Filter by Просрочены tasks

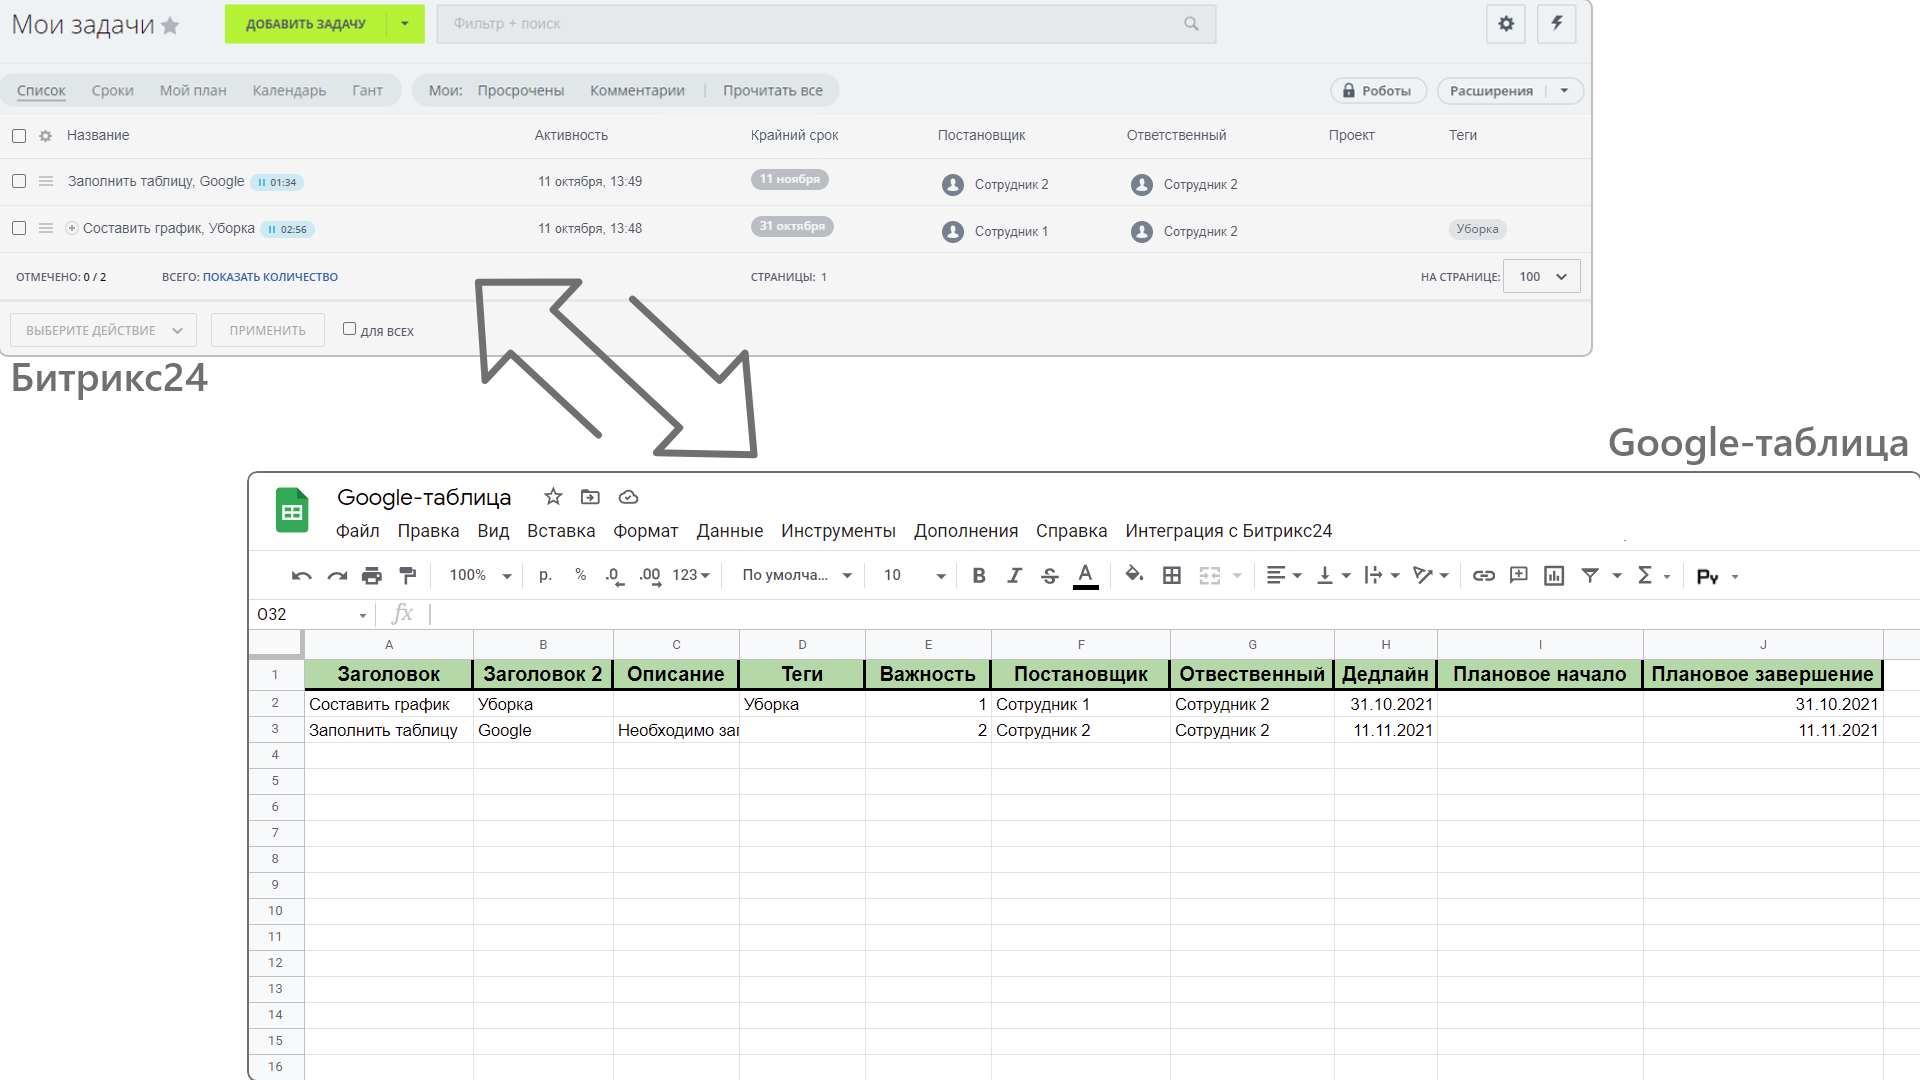521,91
